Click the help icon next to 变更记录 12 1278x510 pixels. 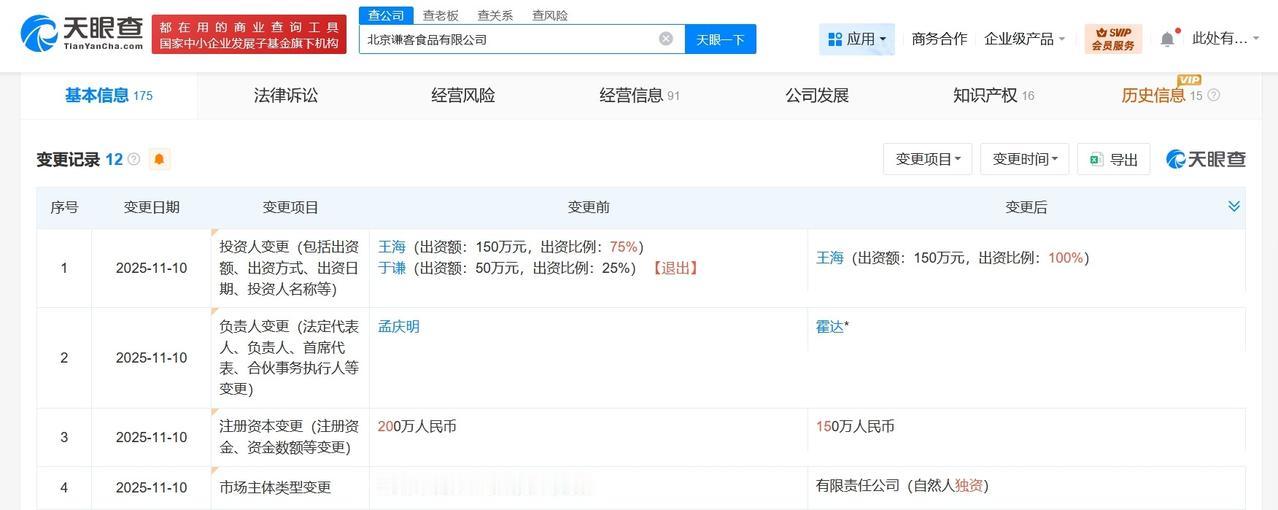click(134, 159)
